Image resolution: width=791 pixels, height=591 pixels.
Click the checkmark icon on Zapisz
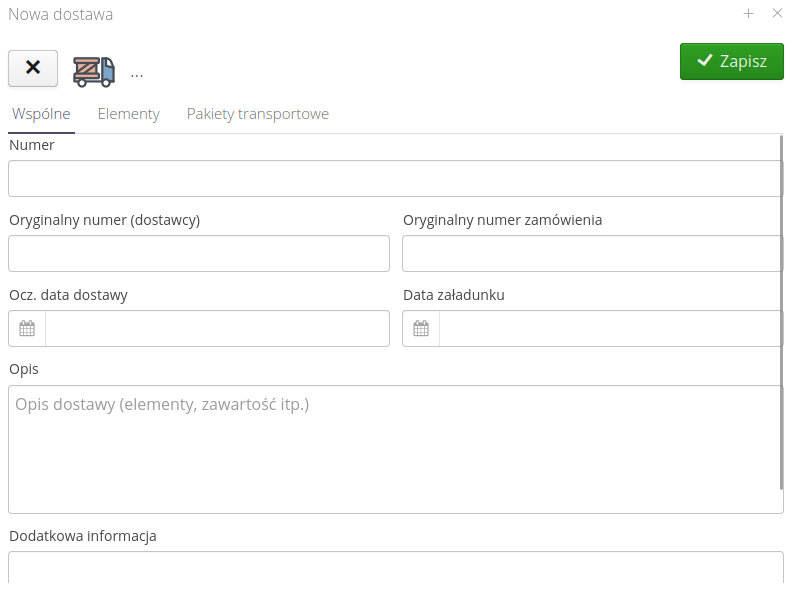click(x=705, y=61)
